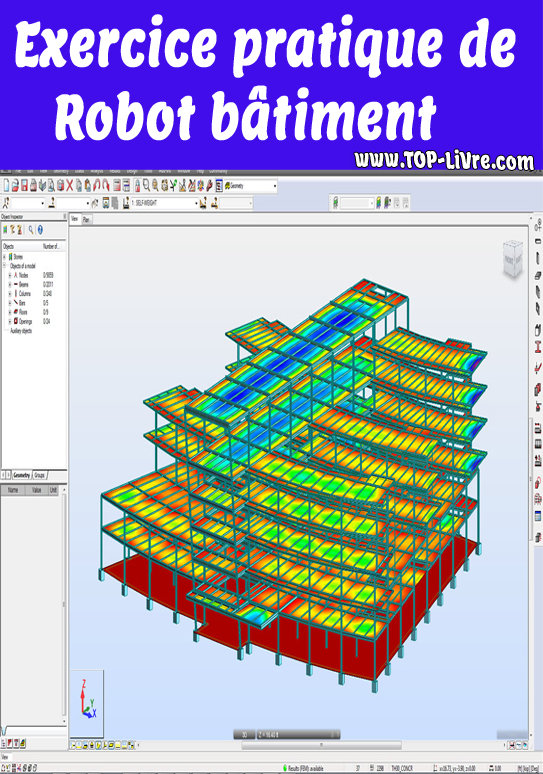Select the Geometry tab in Object Inspector
543x774 pixels.
[21, 475]
